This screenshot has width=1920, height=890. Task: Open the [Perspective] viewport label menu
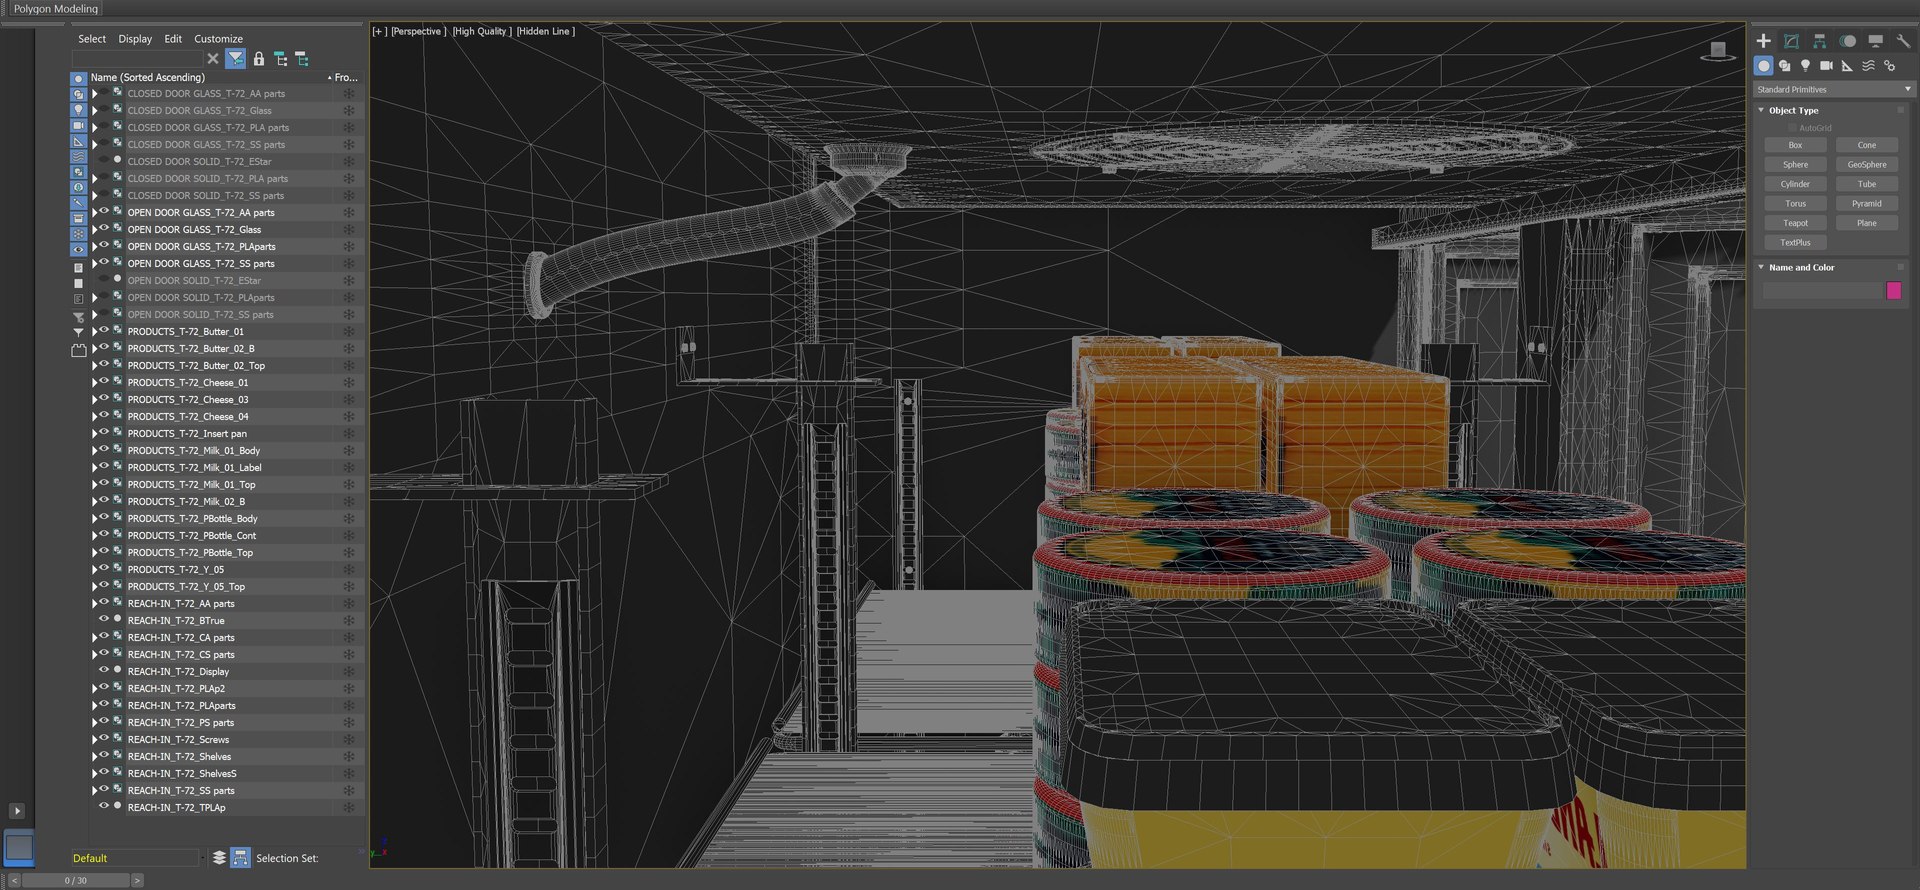419,31
